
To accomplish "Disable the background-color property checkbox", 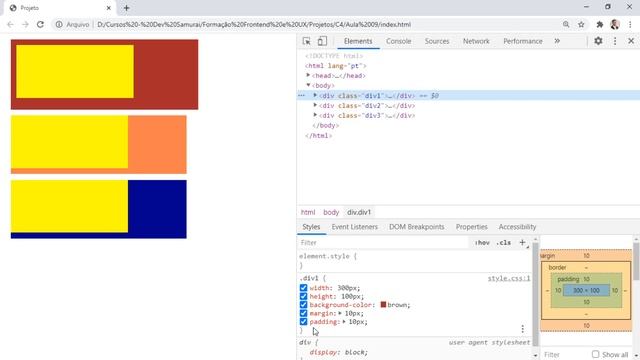I will click(303, 305).
